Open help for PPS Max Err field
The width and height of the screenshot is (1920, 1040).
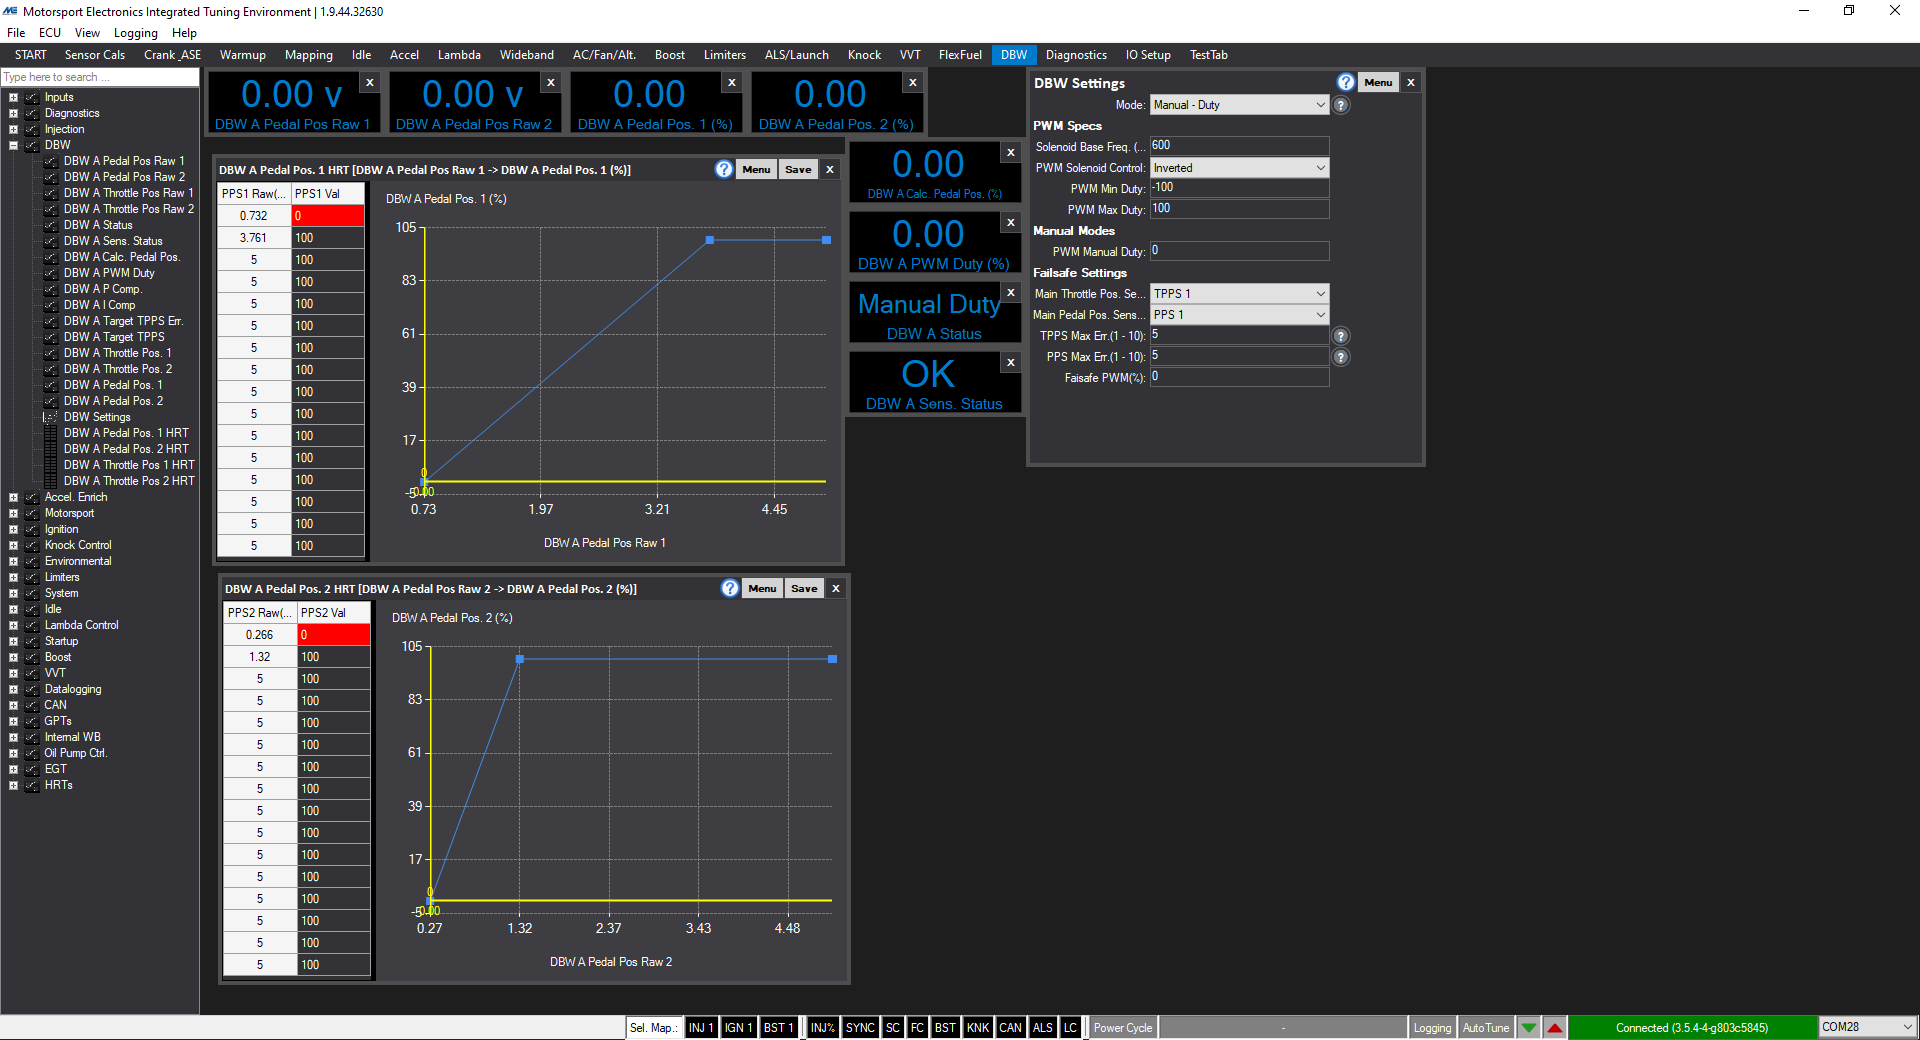pyautogui.click(x=1341, y=357)
